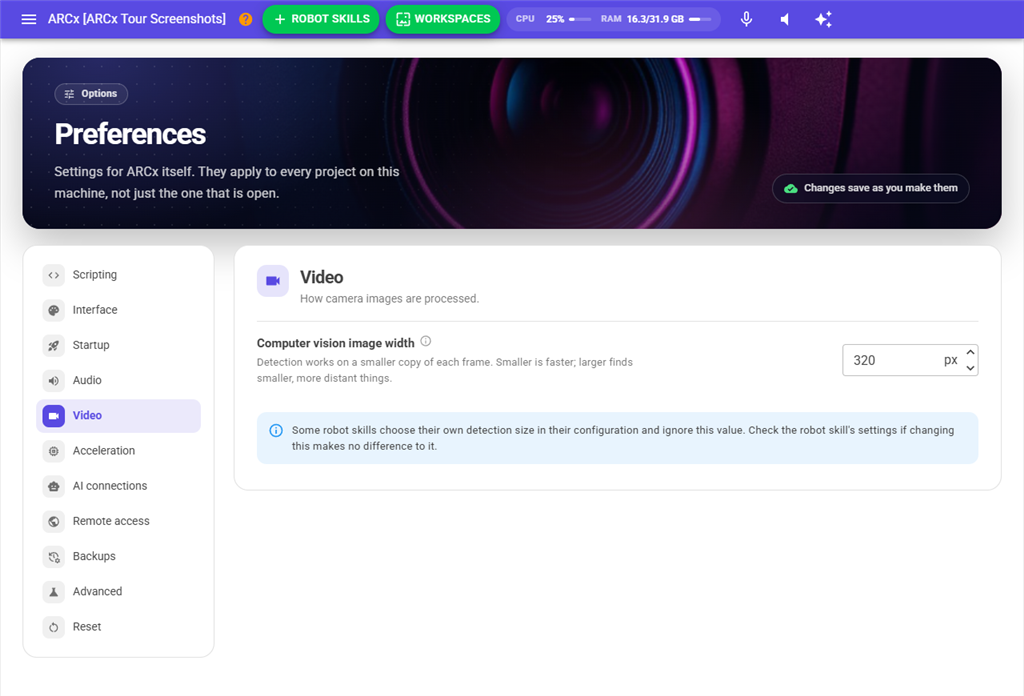The width and height of the screenshot is (1024, 696).
Task: Click the Interface palette icon
Action: tap(54, 310)
